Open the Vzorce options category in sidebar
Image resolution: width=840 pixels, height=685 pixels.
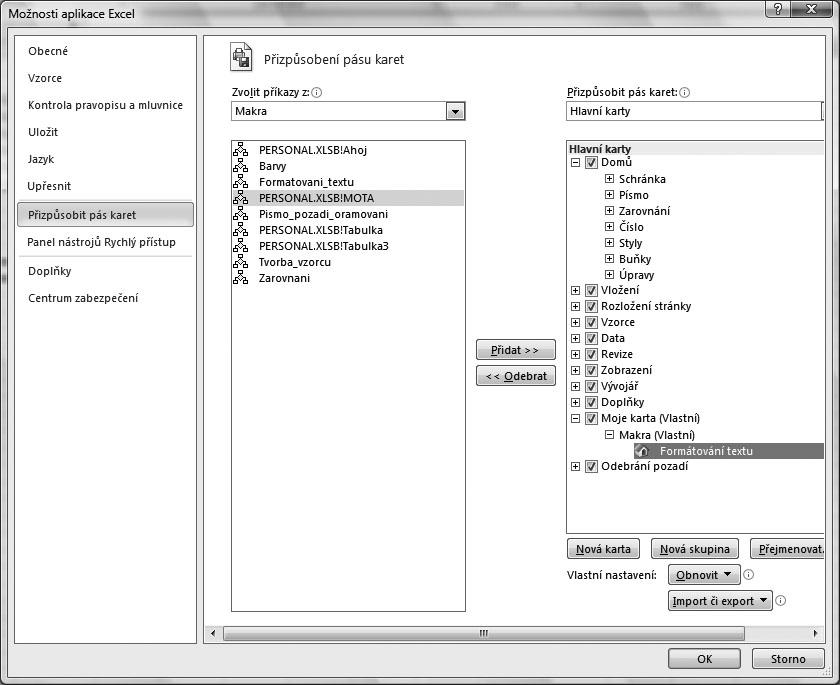[x=45, y=78]
